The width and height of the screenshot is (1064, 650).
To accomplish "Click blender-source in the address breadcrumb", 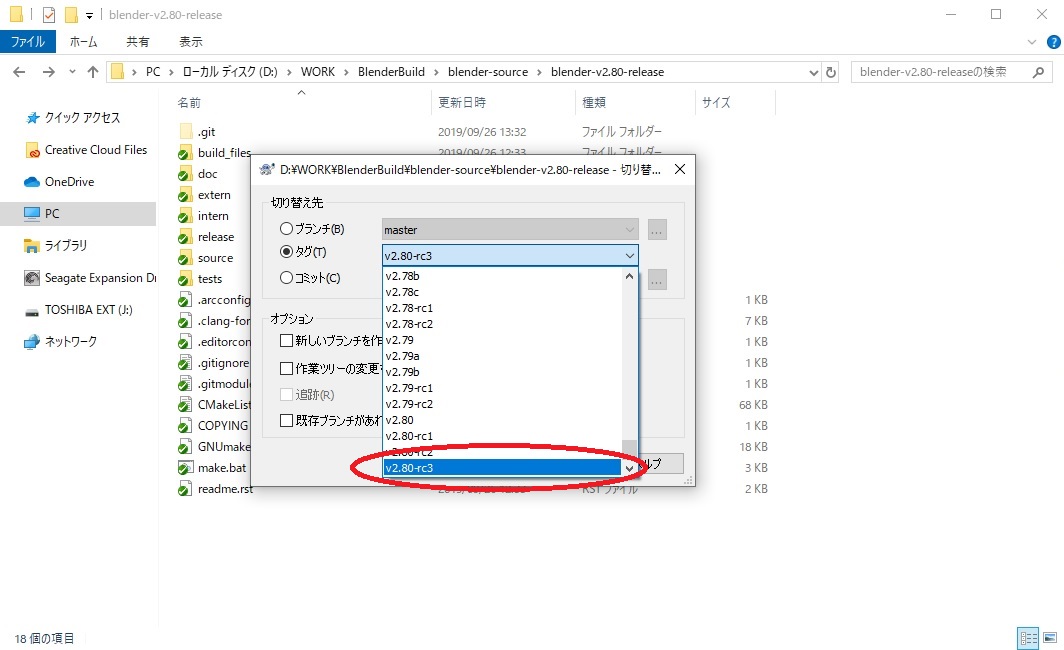I will [488, 72].
